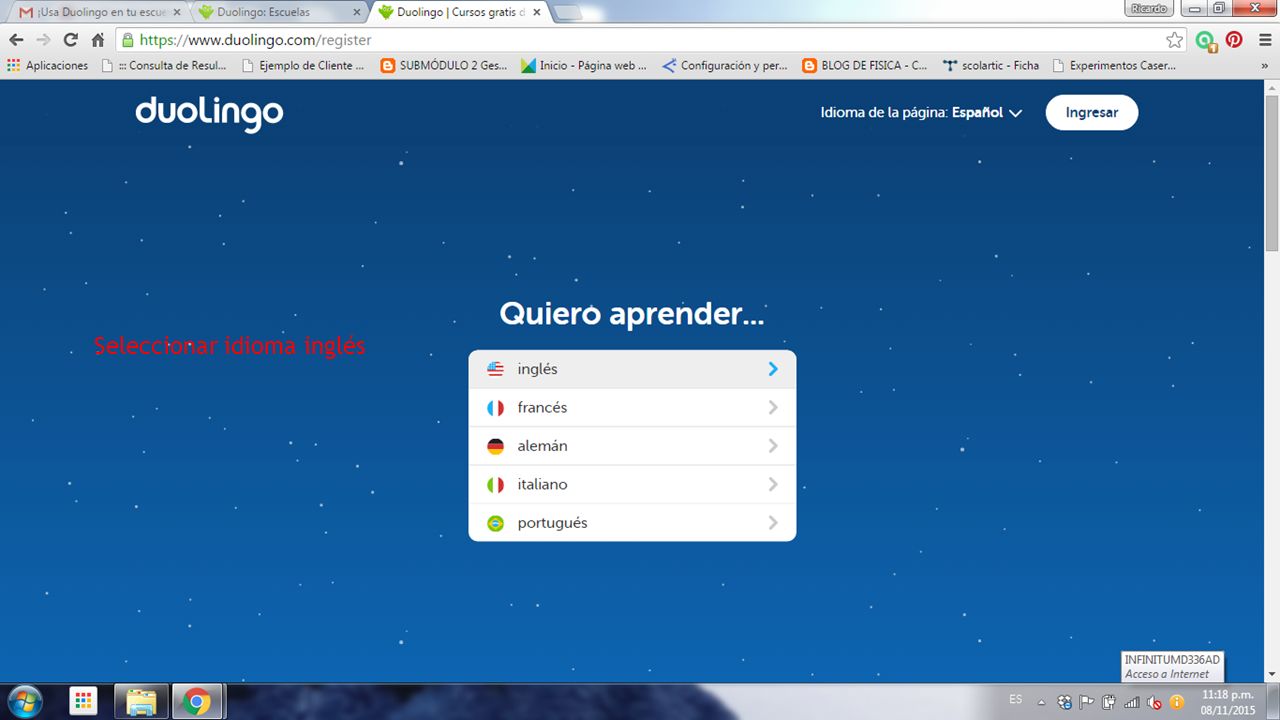The height and width of the screenshot is (720, 1280).
Task: Switch to the Duolingo: Escuelas tab
Action: (279, 12)
